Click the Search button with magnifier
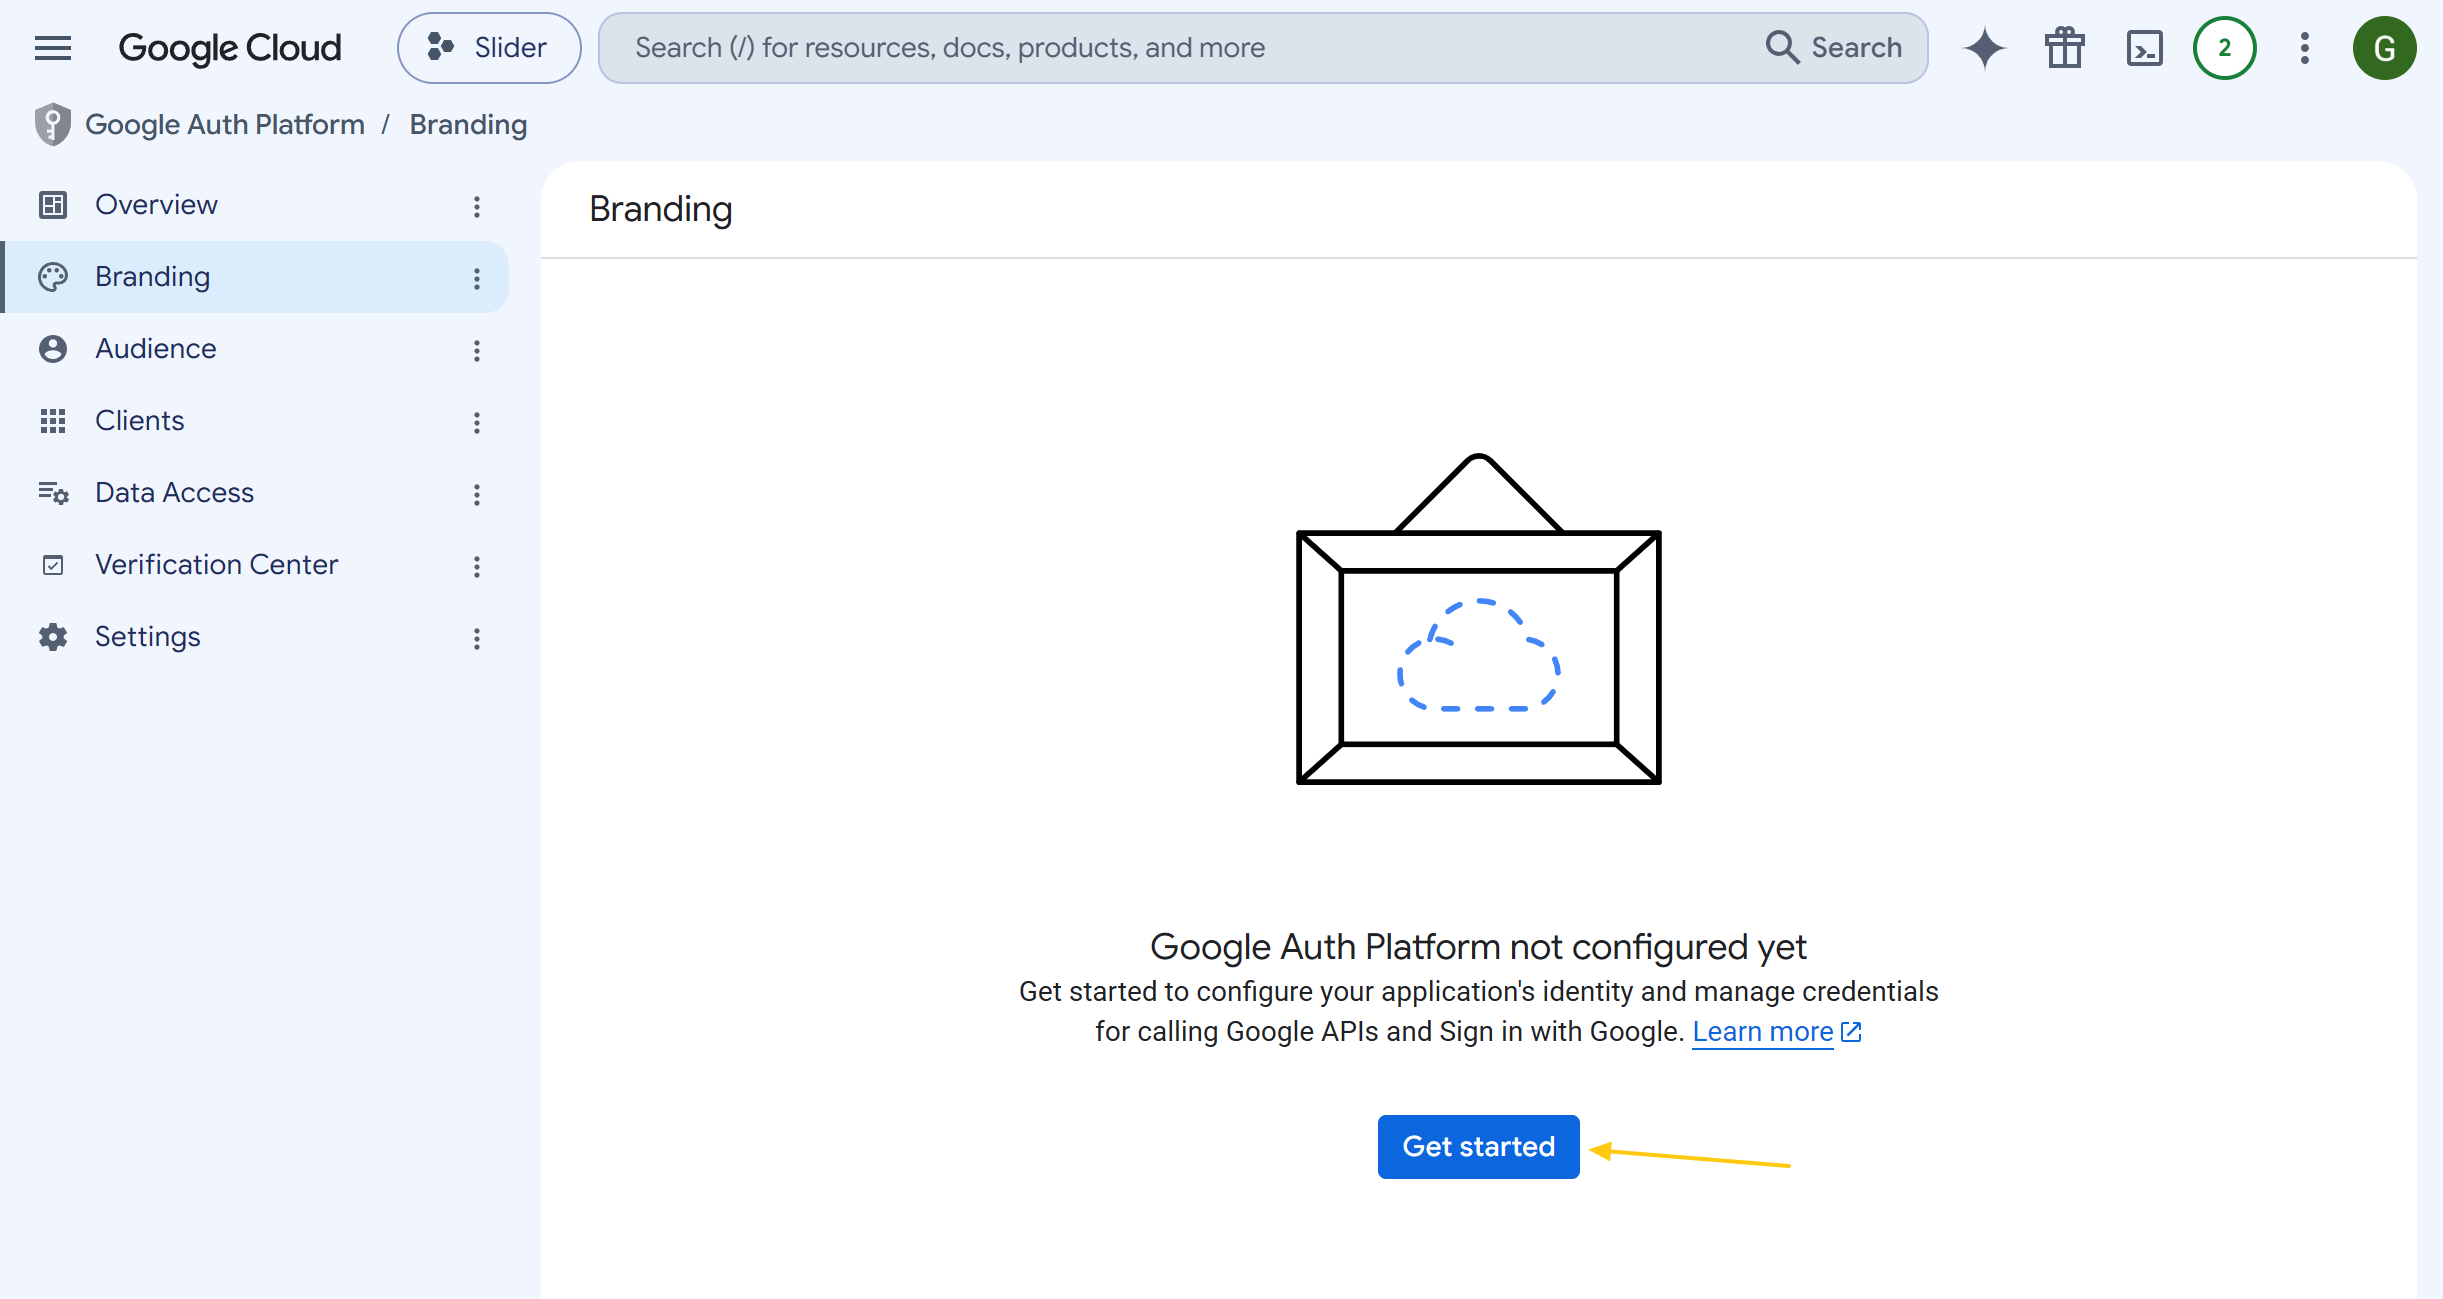Screen dimensions: 2443x1299 (x=1834, y=48)
